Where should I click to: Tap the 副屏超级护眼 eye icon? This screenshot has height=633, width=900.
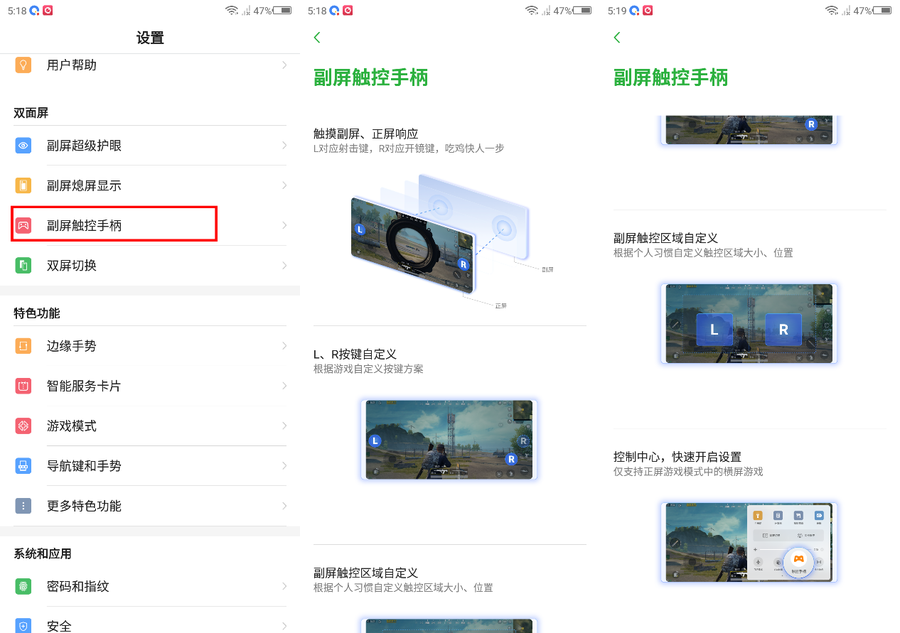coord(23,145)
